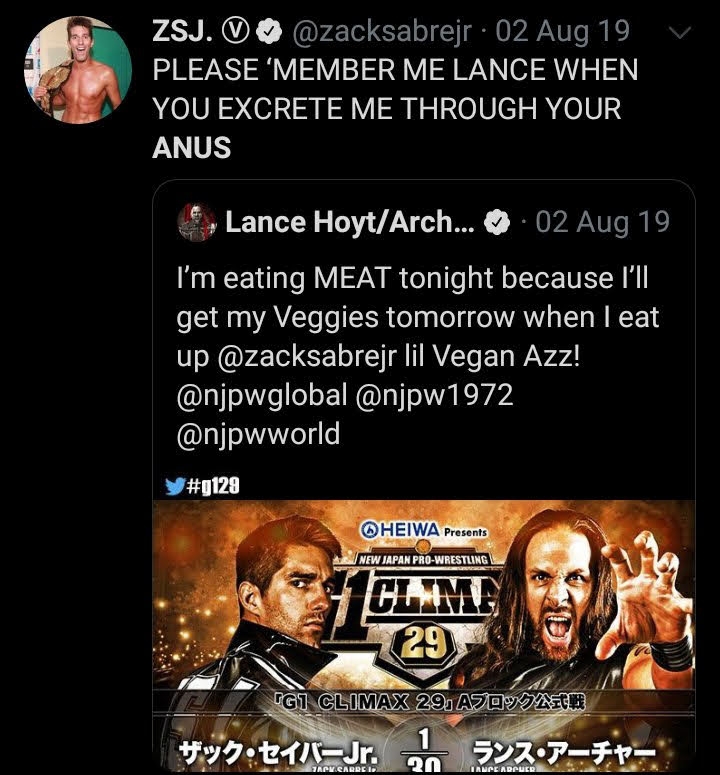Click the quoted tweet's 02 Aug 19 date

coord(602,222)
